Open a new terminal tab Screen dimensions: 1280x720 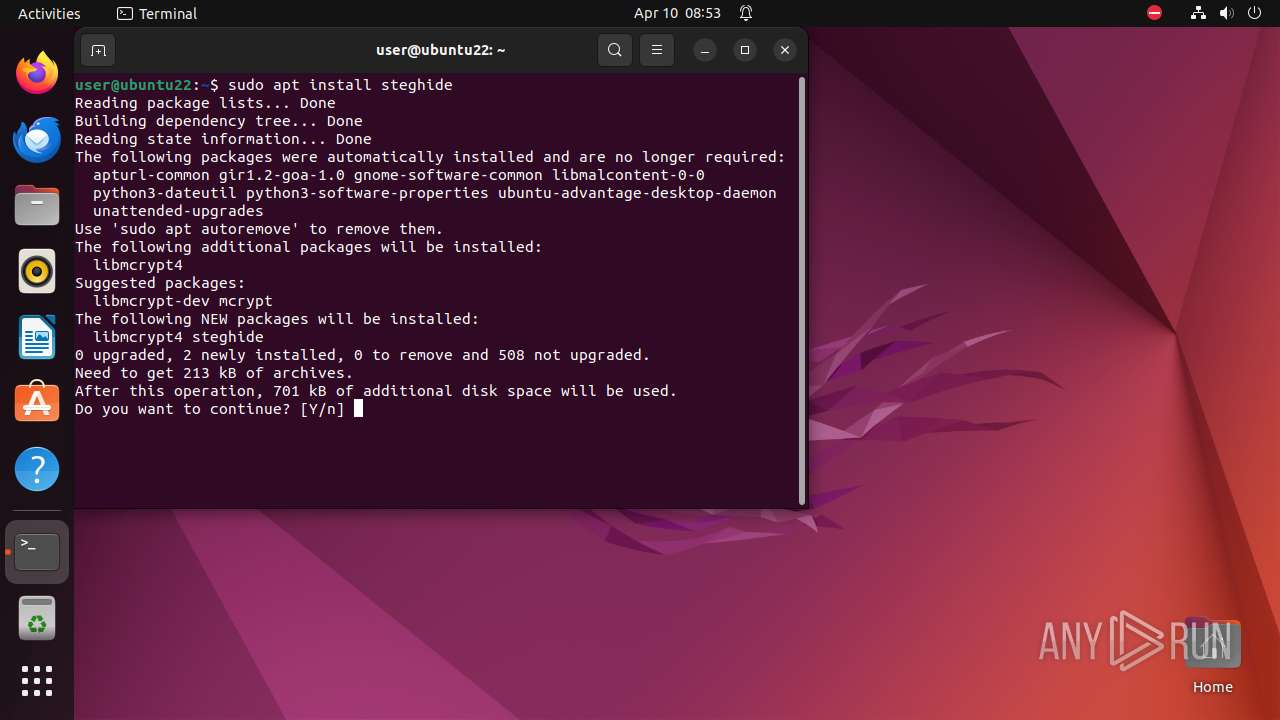[x=98, y=50]
